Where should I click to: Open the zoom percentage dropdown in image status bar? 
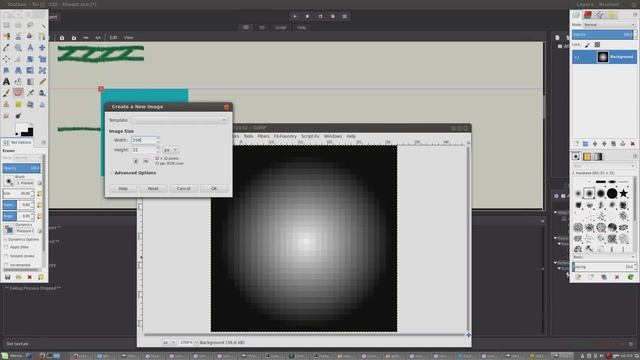(x=188, y=342)
